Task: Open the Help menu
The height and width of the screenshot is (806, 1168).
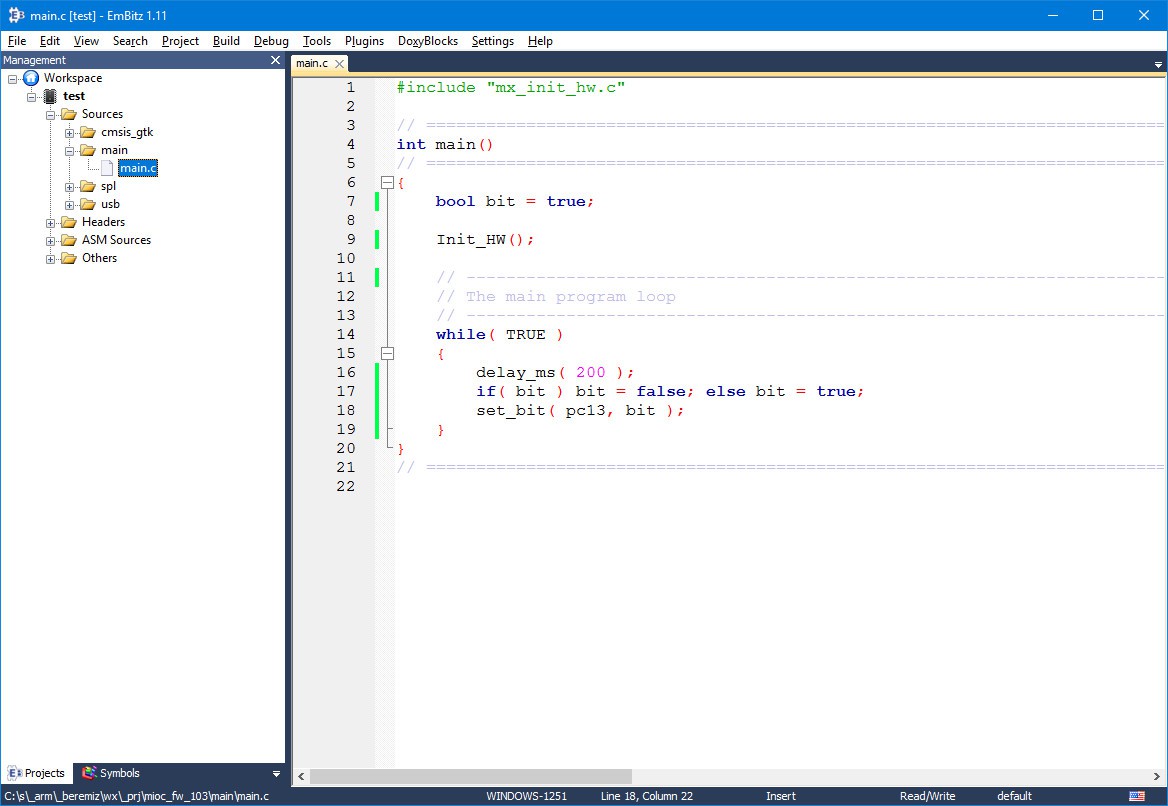Action: (x=540, y=41)
